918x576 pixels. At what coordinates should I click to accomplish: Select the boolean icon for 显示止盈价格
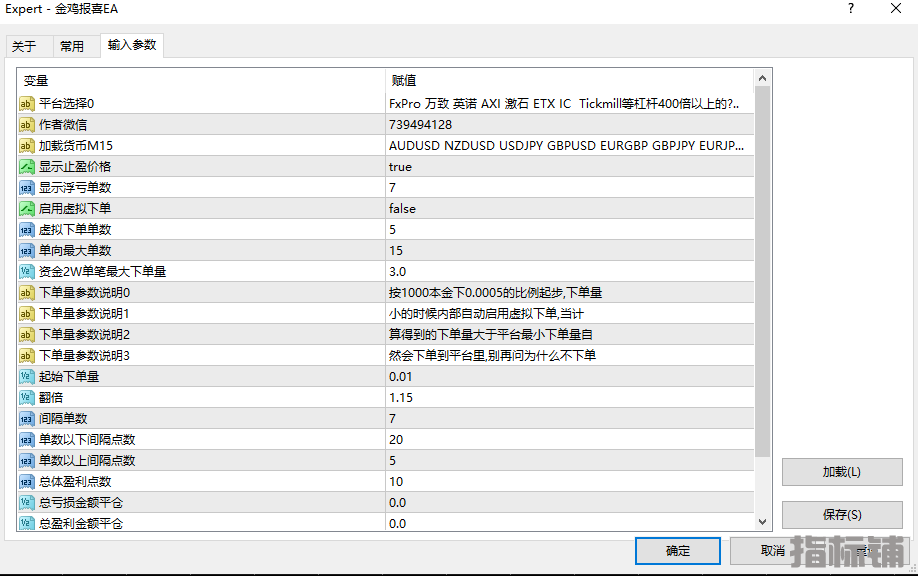[26, 167]
